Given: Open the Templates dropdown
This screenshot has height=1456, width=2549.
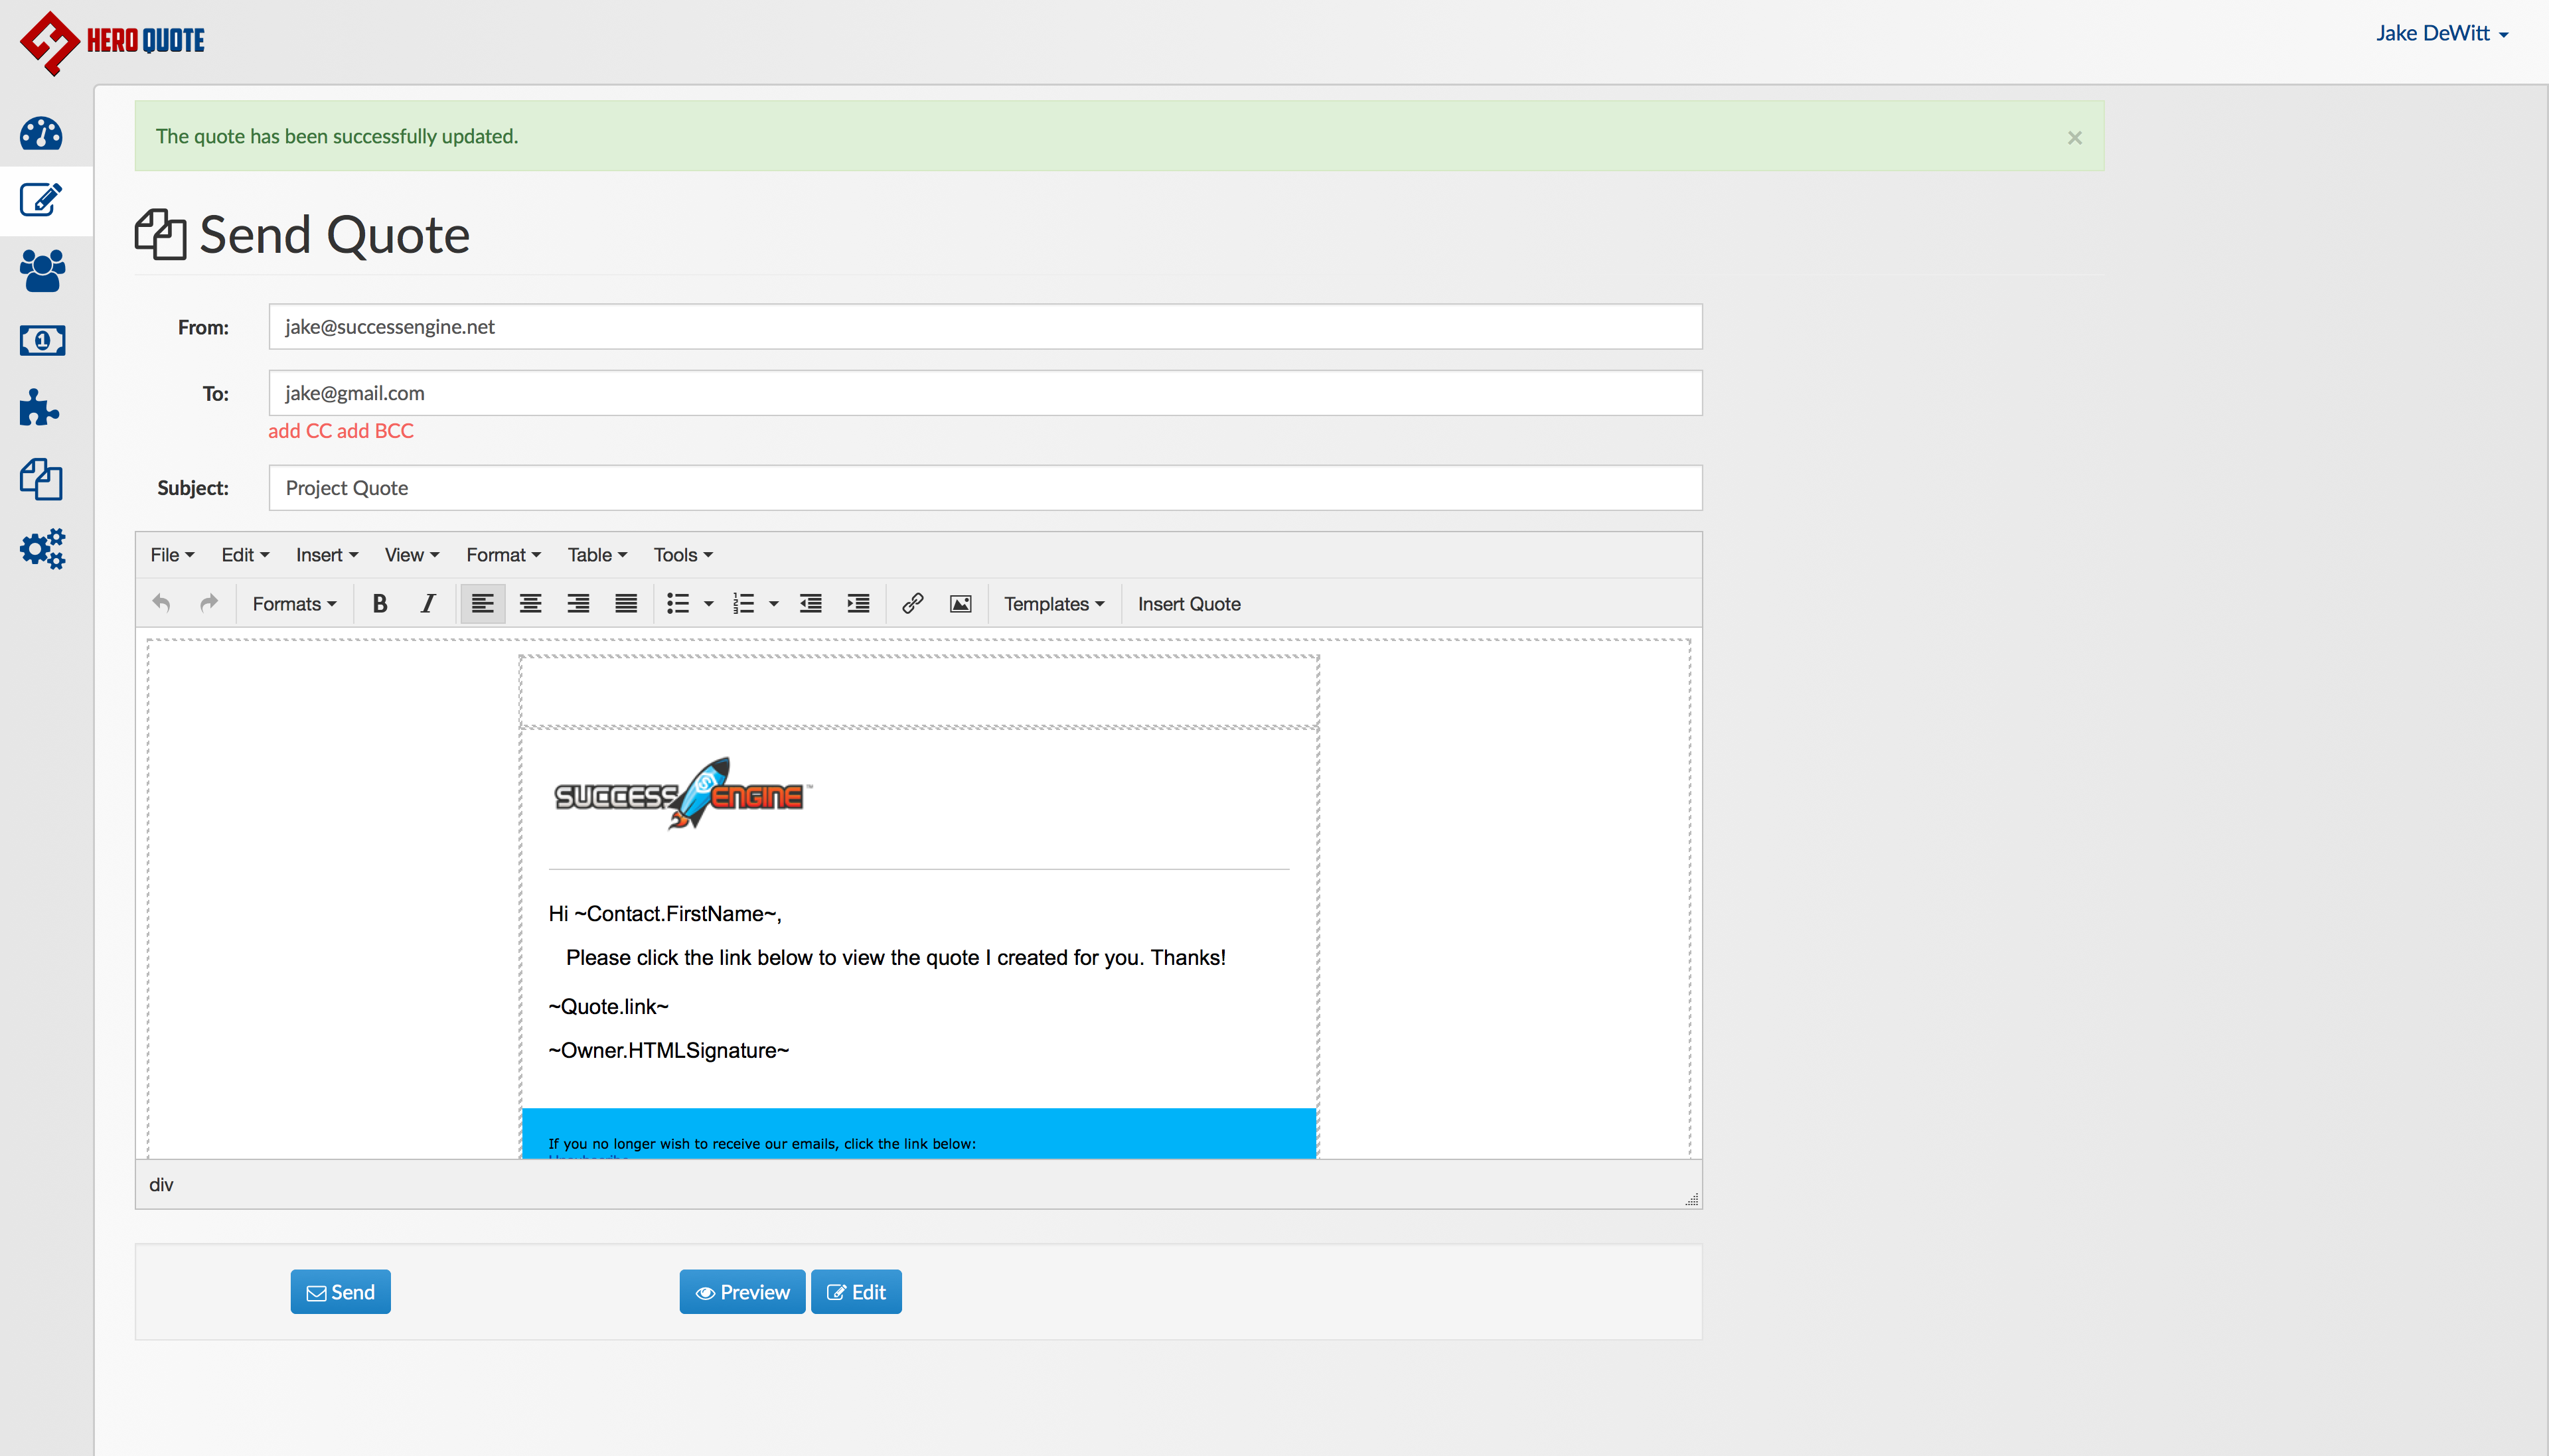Looking at the screenshot, I should click(1054, 603).
